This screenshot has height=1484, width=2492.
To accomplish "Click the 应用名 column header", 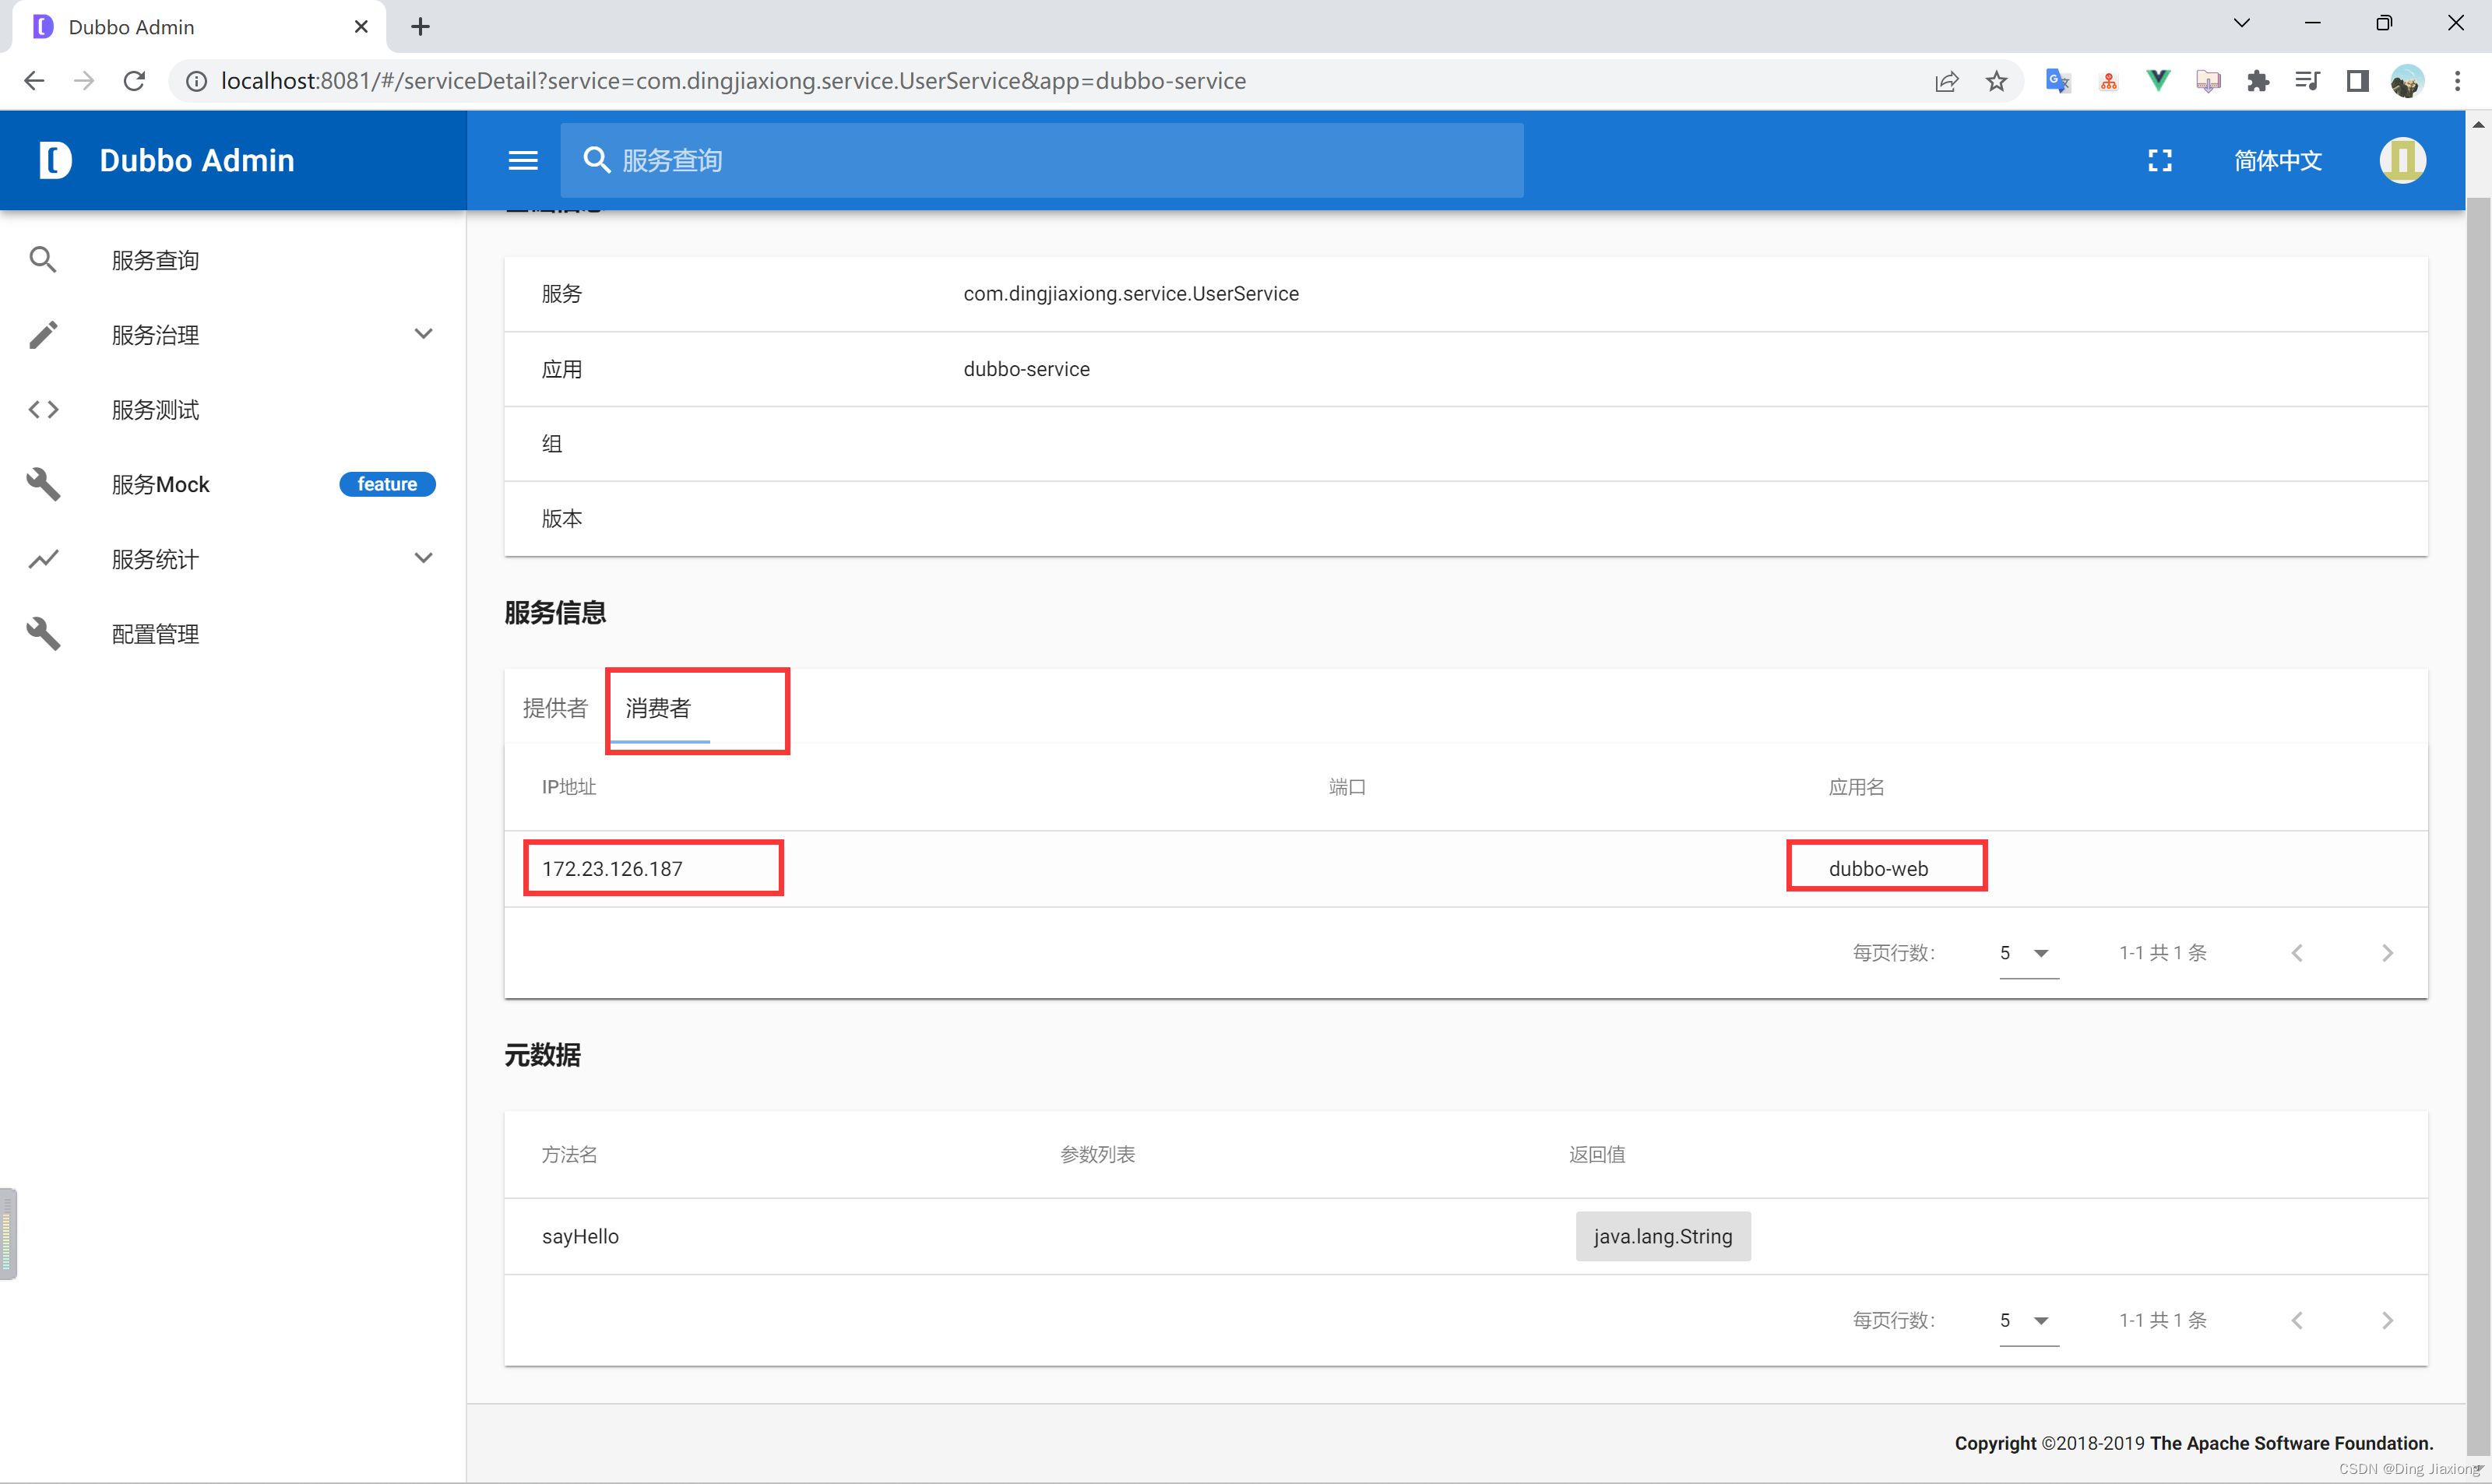I will (1856, 787).
